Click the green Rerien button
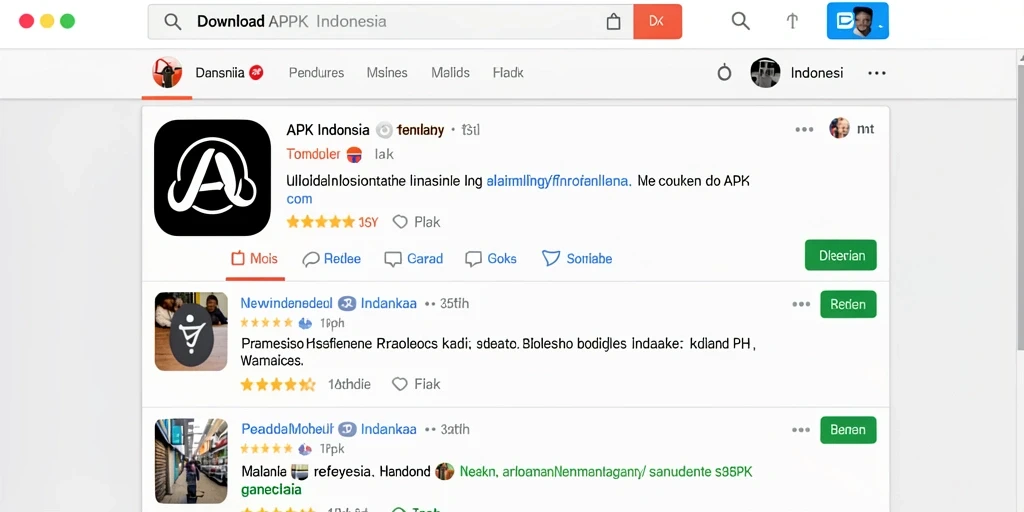 [x=848, y=304]
